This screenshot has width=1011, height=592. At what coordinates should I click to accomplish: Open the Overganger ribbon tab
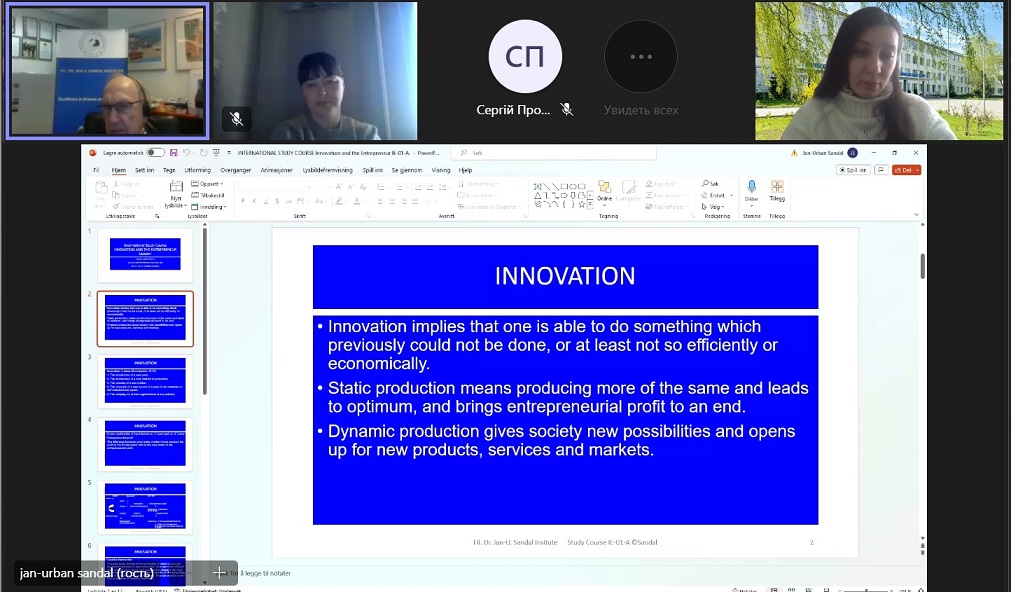[x=235, y=170]
